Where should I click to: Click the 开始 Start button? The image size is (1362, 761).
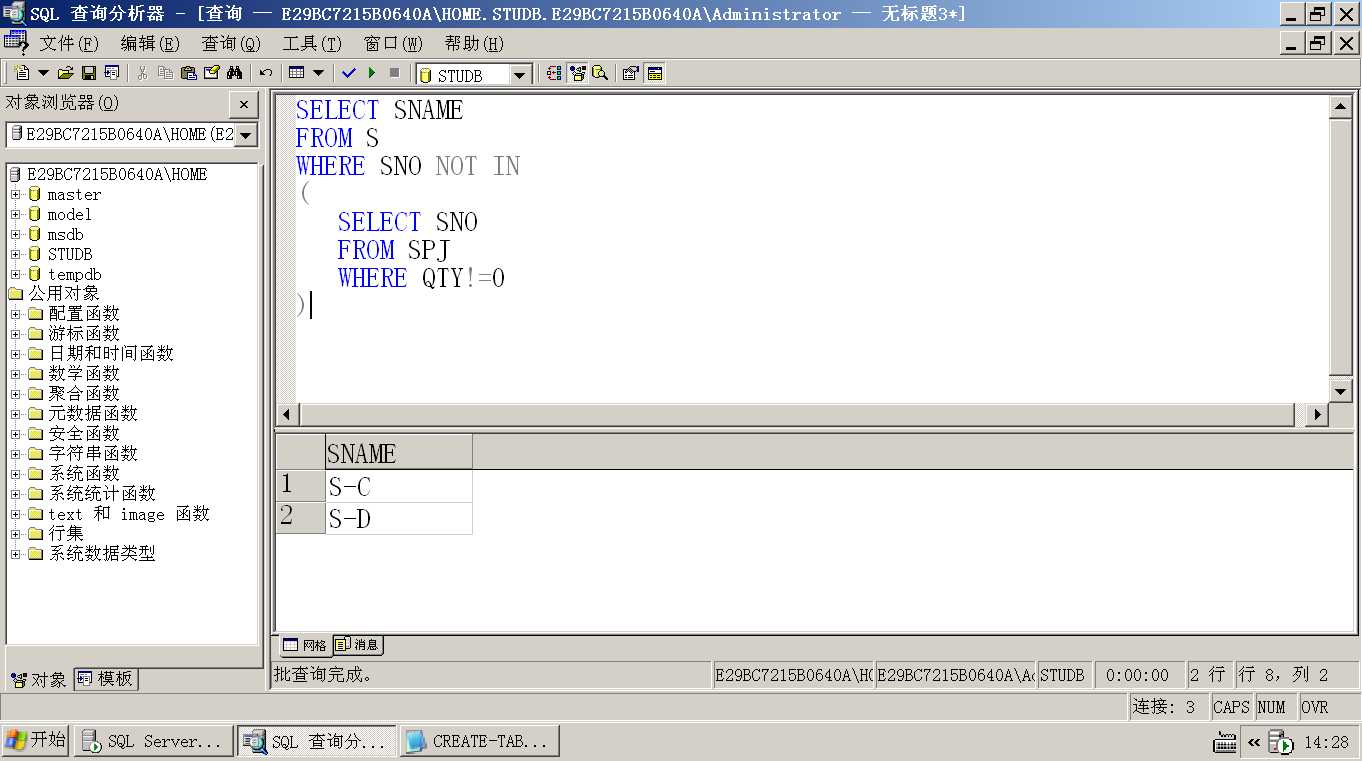click(x=36, y=740)
